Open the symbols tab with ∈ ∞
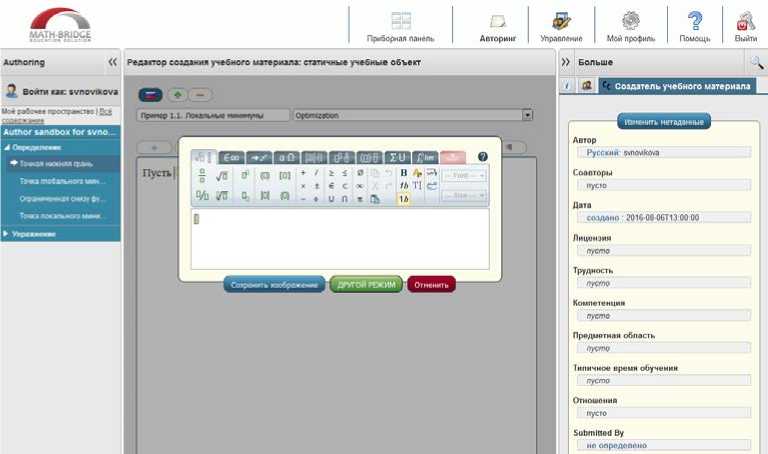This screenshot has height=454, width=768. (231, 158)
